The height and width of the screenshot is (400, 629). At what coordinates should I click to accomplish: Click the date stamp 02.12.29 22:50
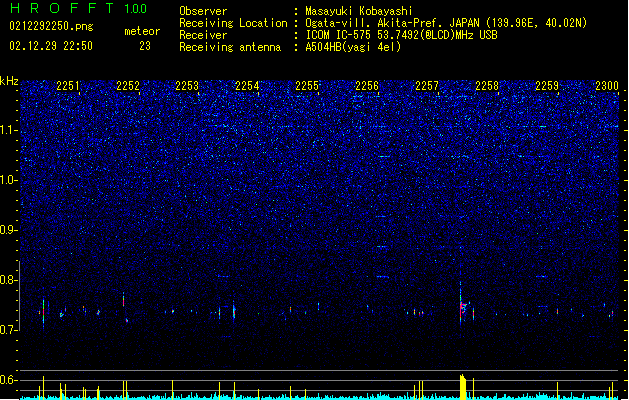(x=51, y=46)
